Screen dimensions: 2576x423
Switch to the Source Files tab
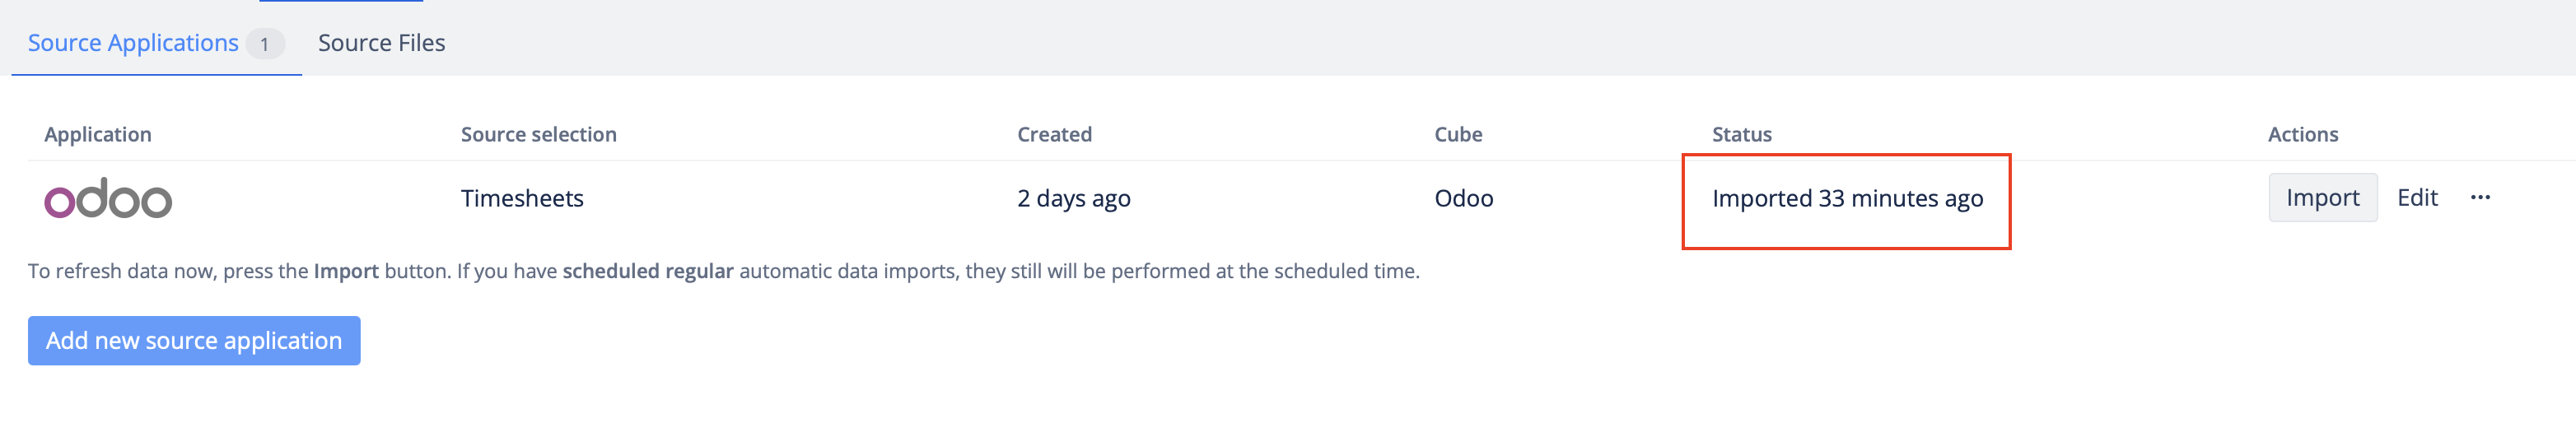point(381,43)
